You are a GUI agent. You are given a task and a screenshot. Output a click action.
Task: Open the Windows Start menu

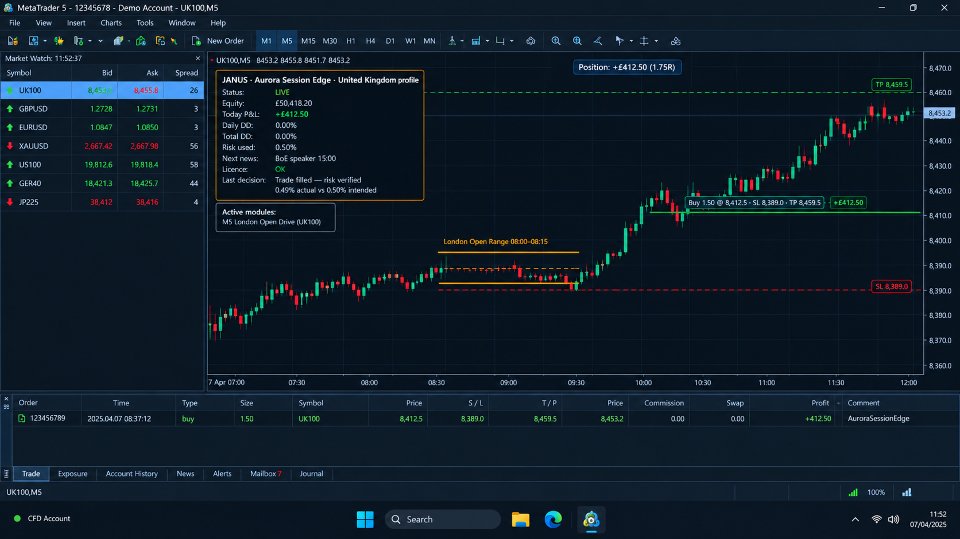coord(365,519)
